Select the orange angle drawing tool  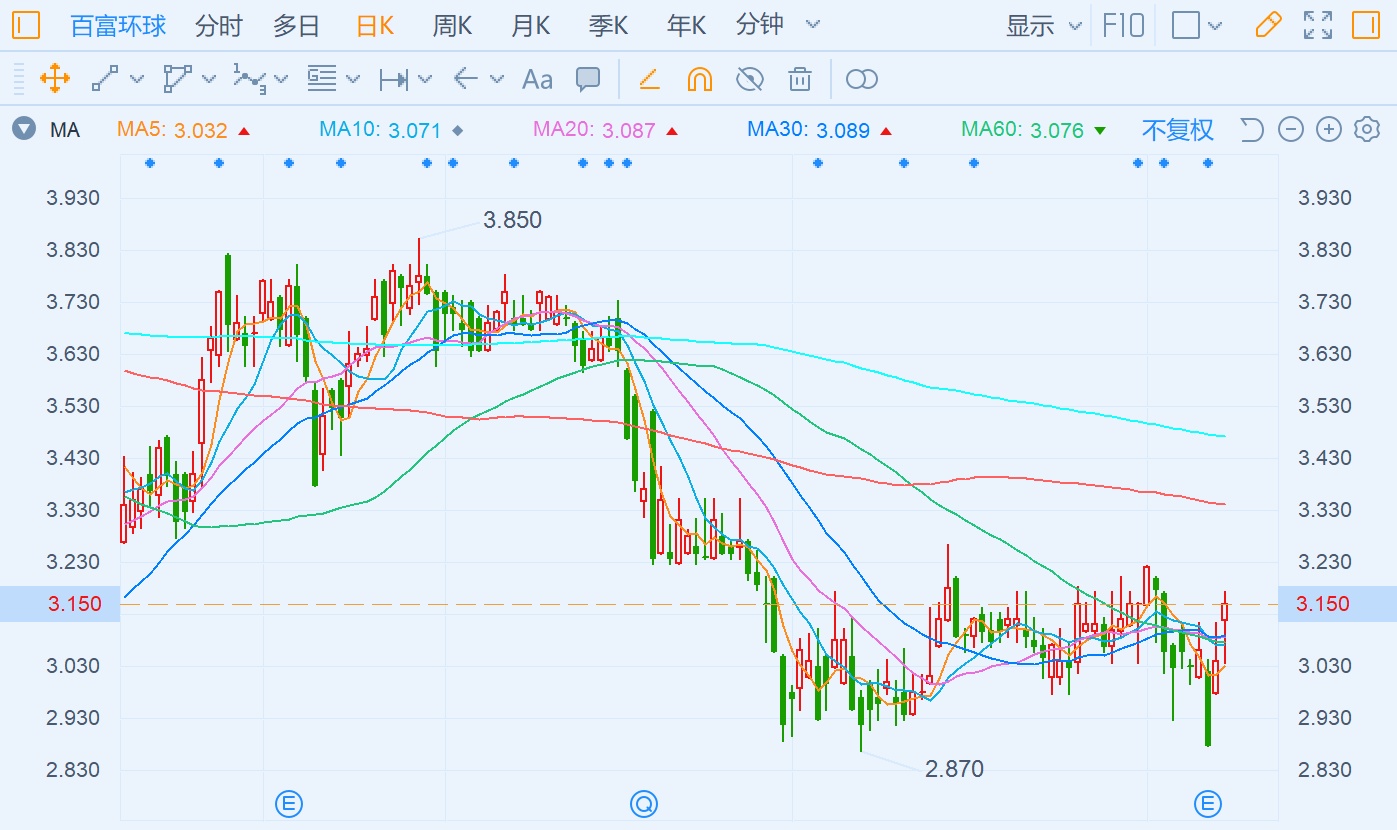(x=649, y=79)
